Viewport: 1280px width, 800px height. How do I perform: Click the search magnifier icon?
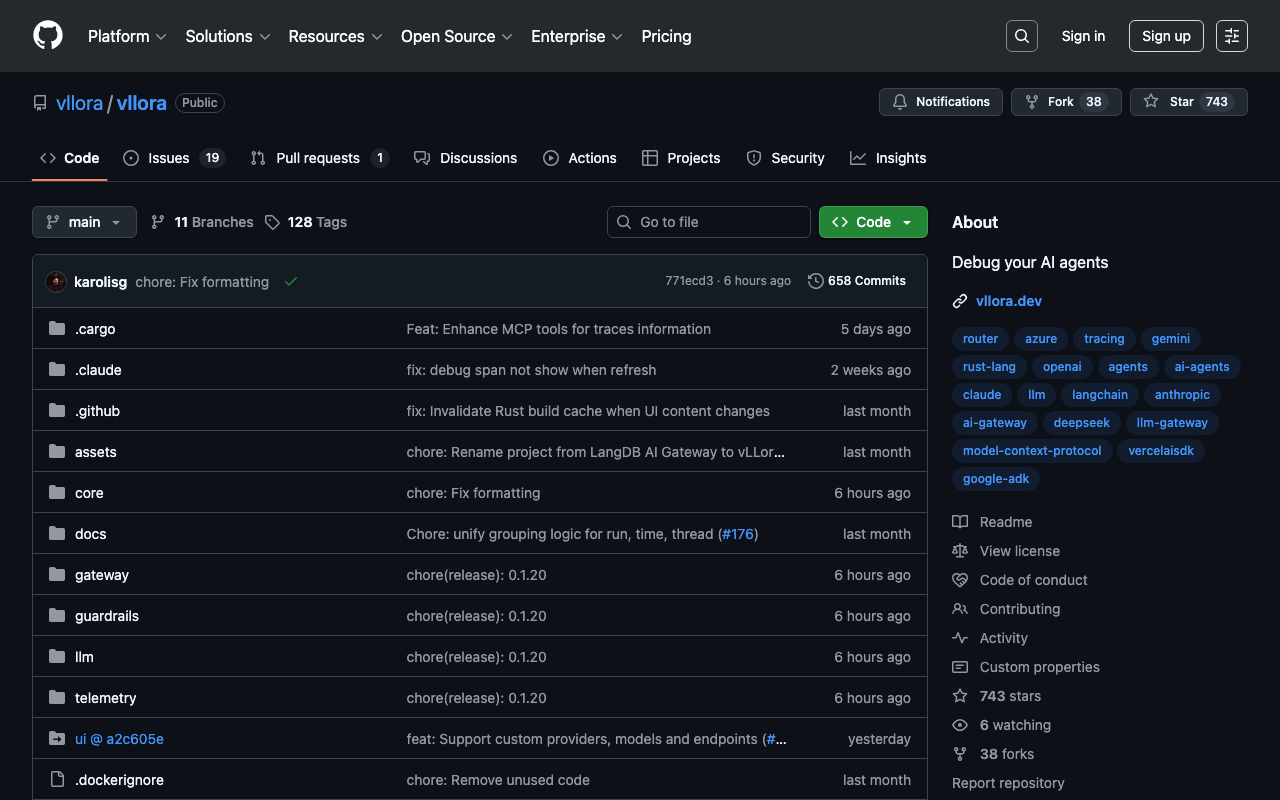pos(1021,36)
